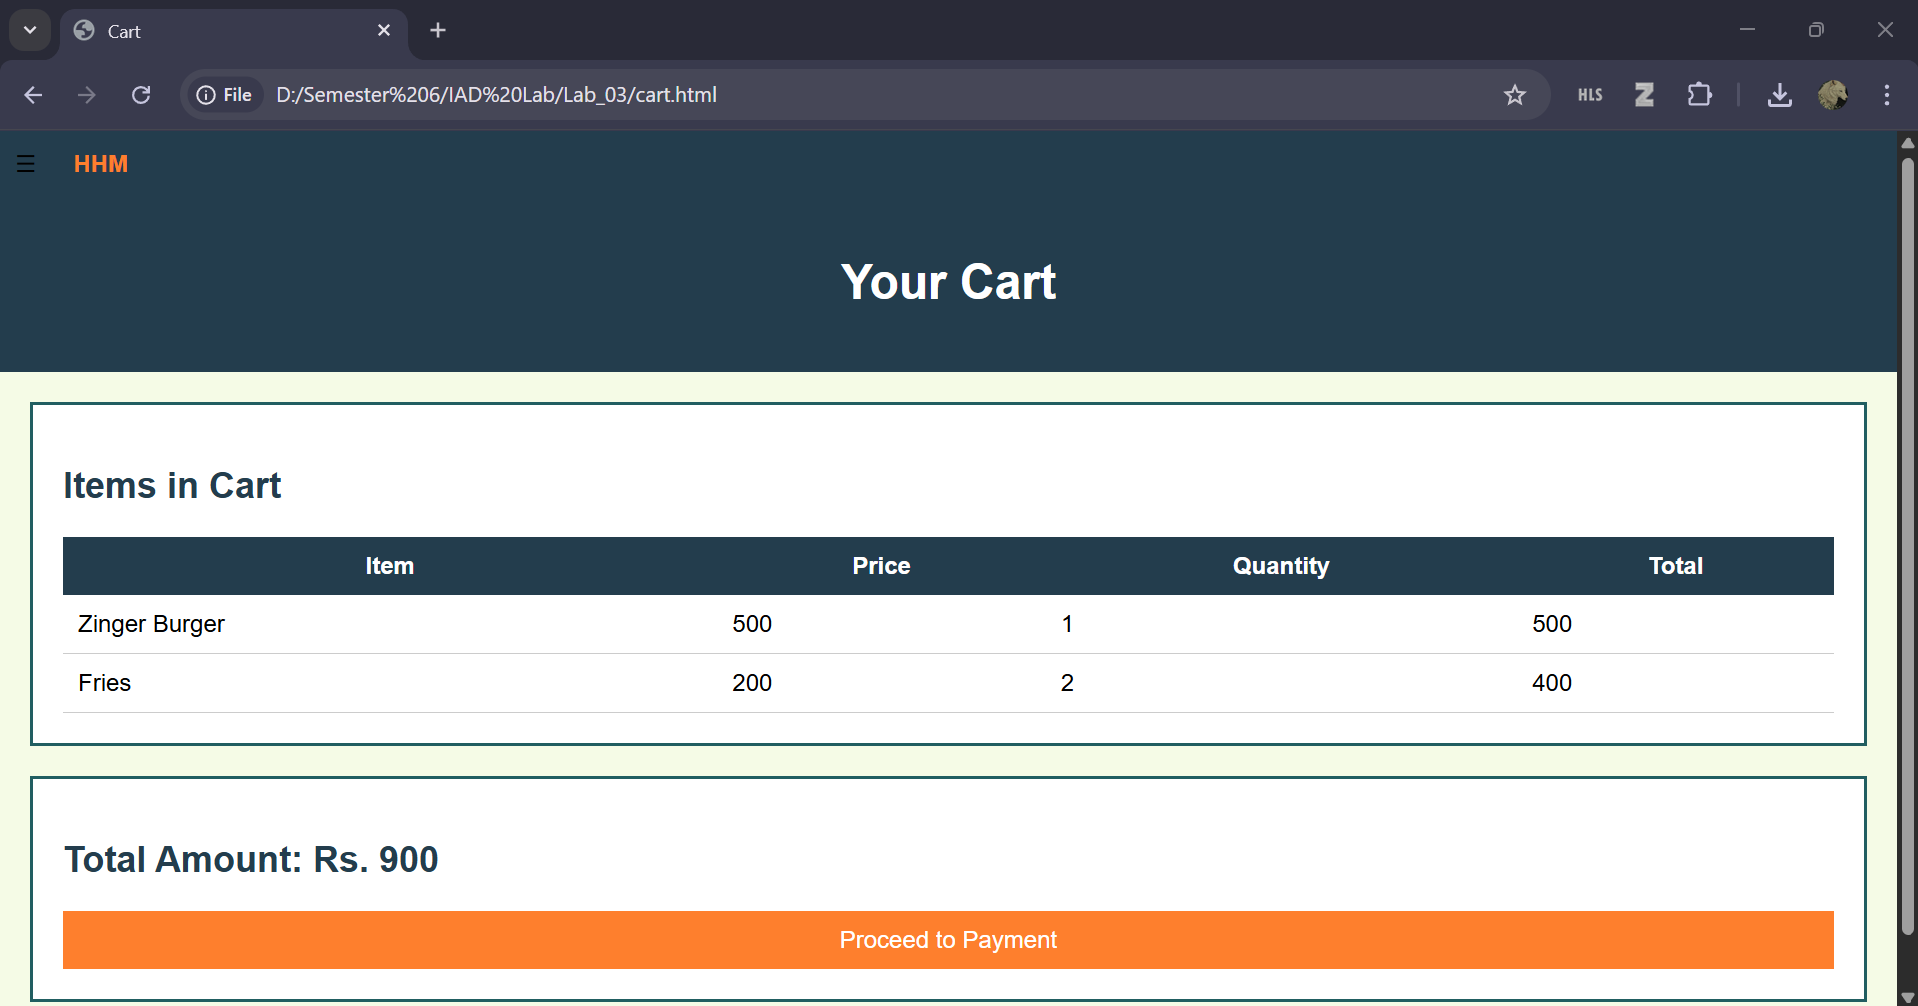
Task: Reload the cart page
Action: 141,95
